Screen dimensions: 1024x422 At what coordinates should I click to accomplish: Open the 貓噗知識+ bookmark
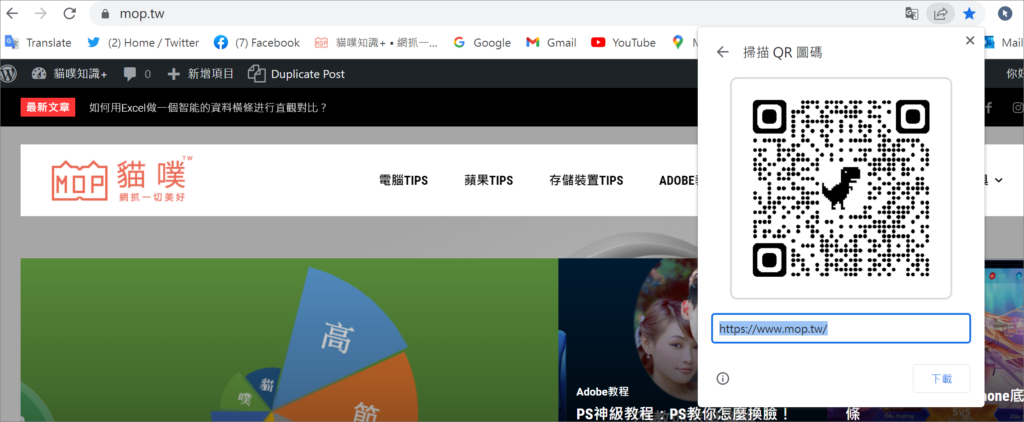point(376,42)
